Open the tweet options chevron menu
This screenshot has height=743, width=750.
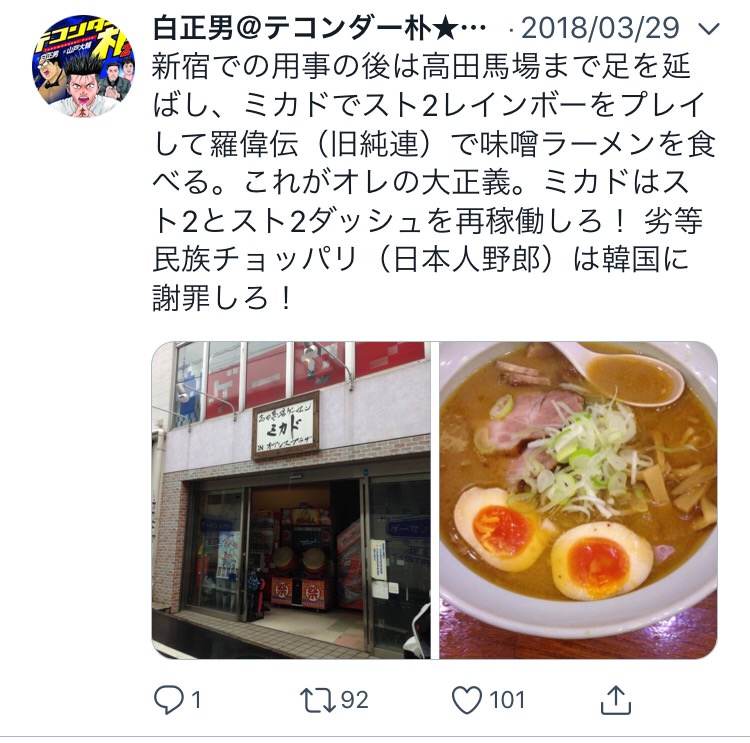point(709,29)
